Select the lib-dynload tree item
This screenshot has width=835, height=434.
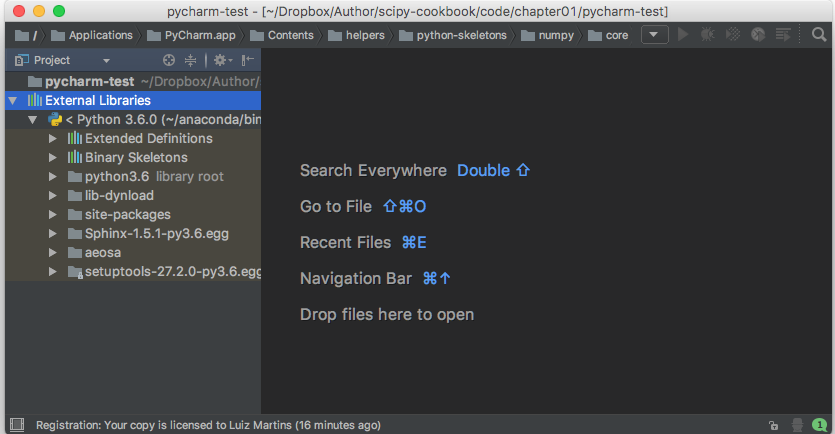[119, 195]
